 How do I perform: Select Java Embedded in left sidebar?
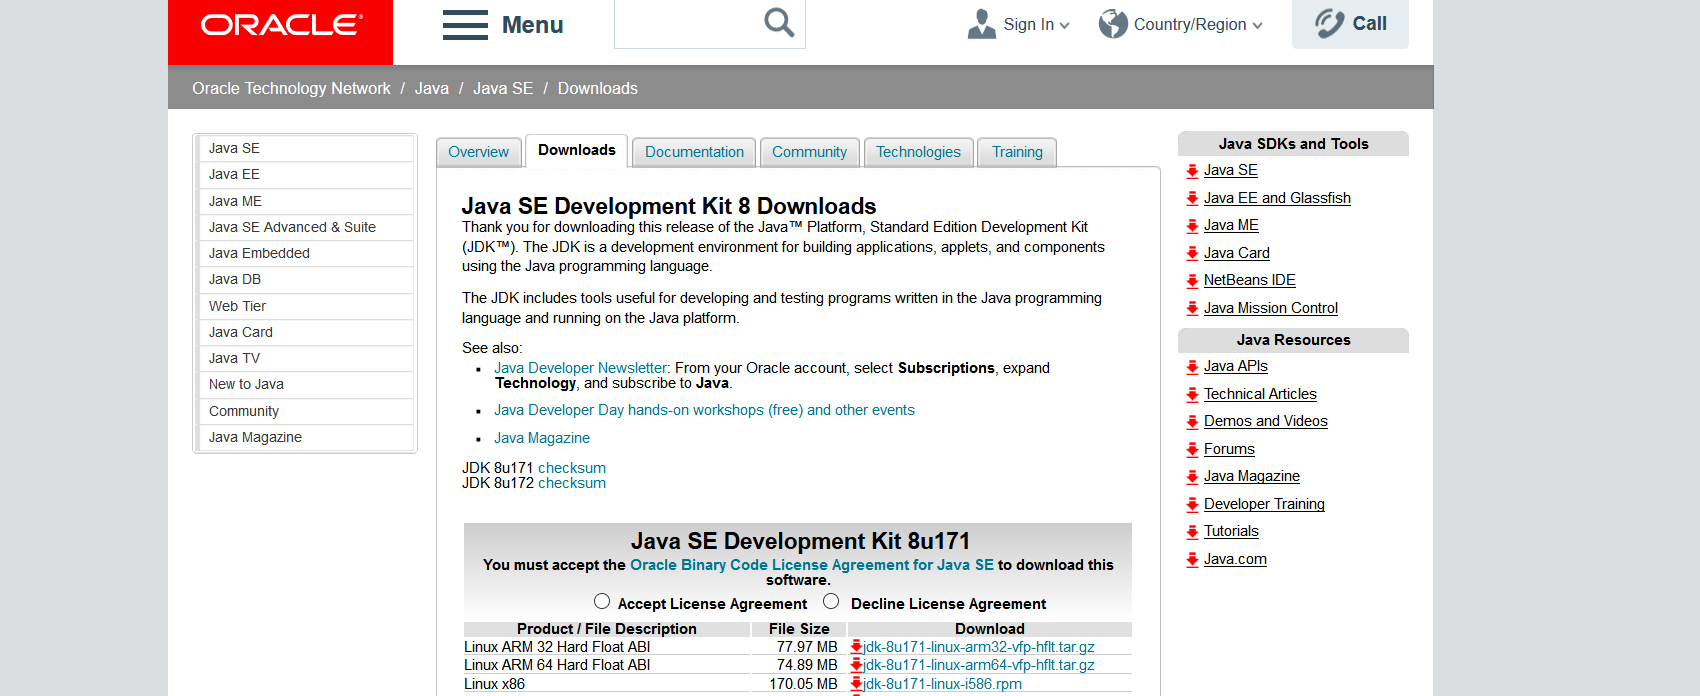(306, 253)
